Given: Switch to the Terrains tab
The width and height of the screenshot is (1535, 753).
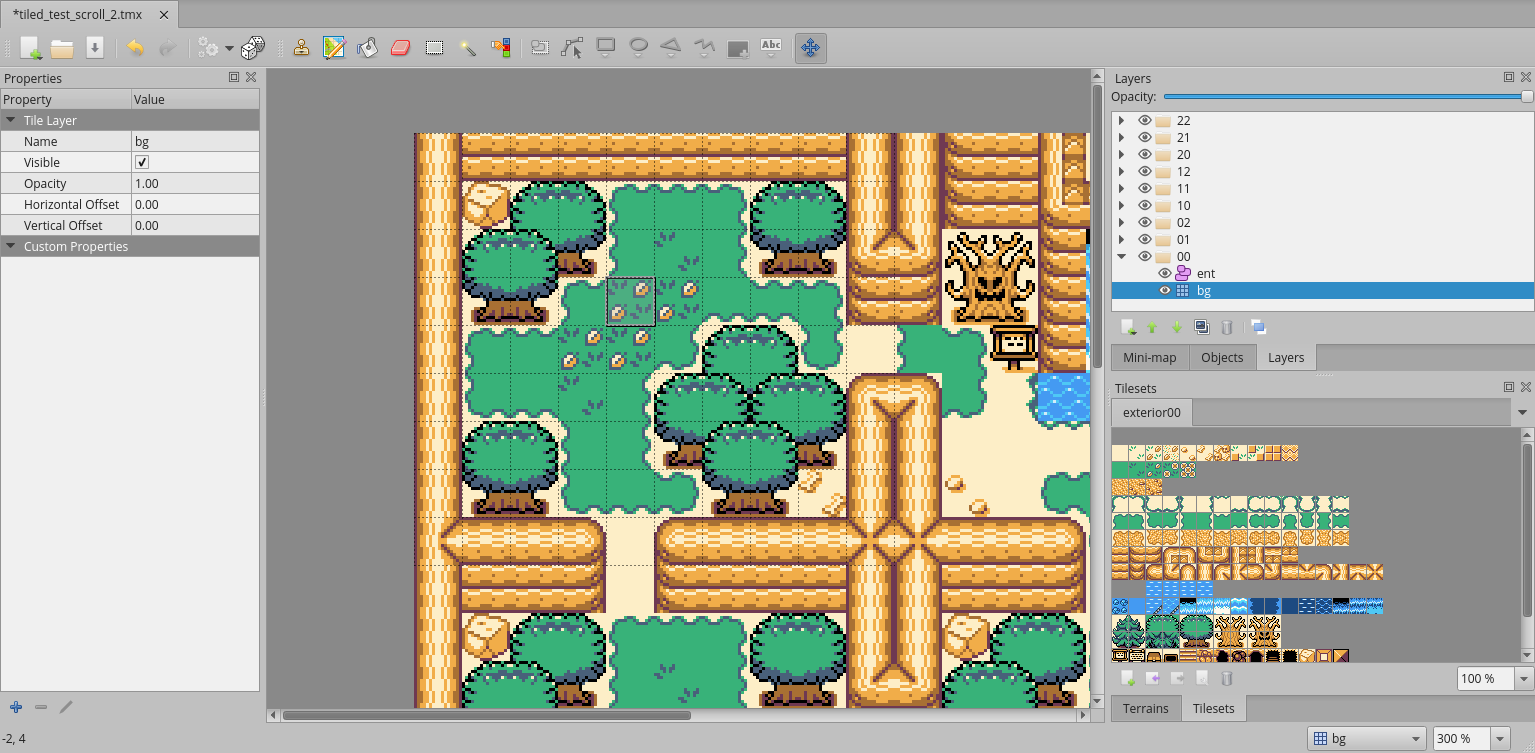Looking at the screenshot, I should pos(1145,708).
